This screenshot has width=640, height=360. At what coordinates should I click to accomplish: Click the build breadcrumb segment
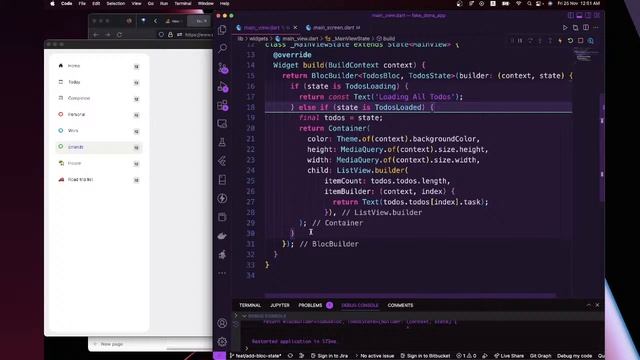[388, 39]
